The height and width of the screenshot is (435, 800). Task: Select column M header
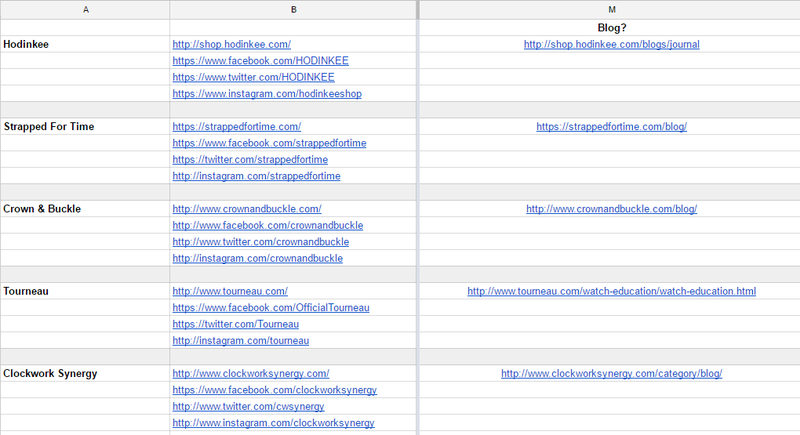pos(611,10)
